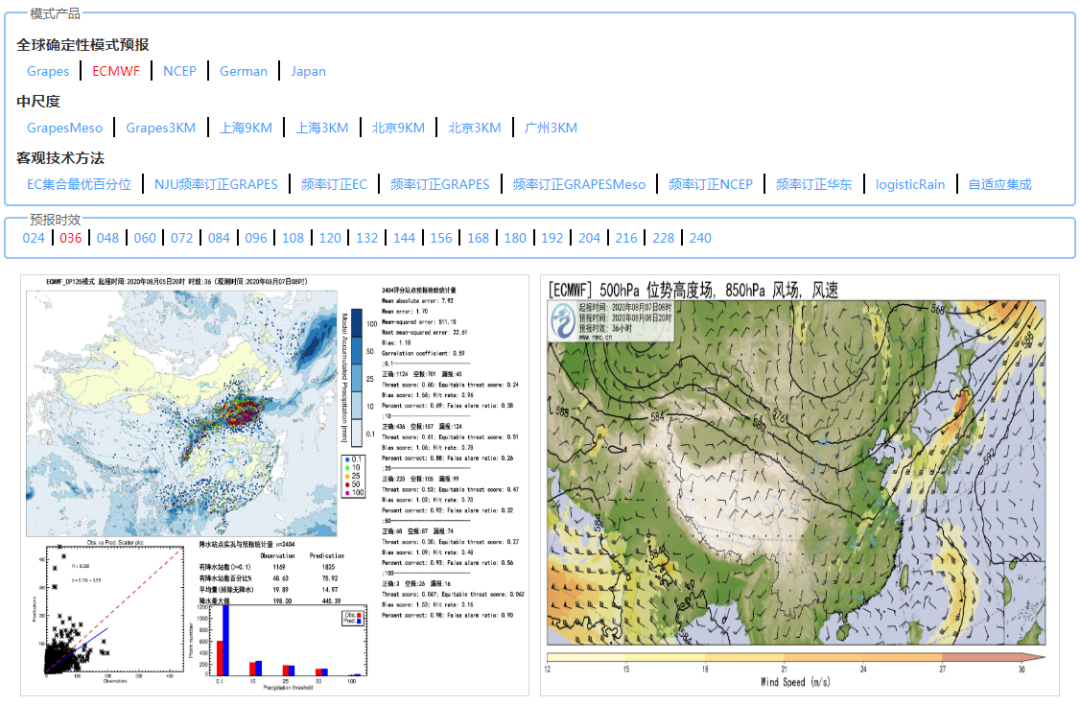Switch forecast lead time to 120
This screenshot has height=705, width=1080.
330,238
